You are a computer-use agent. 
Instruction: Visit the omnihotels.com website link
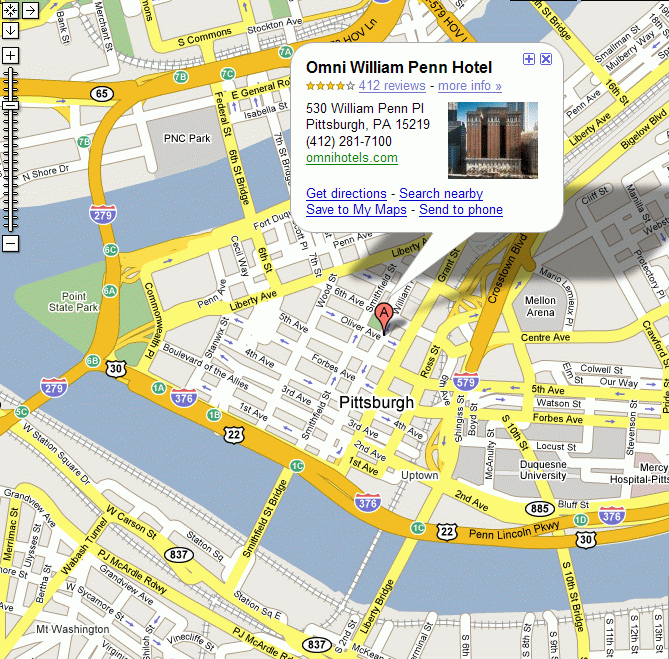tap(352, 157)
